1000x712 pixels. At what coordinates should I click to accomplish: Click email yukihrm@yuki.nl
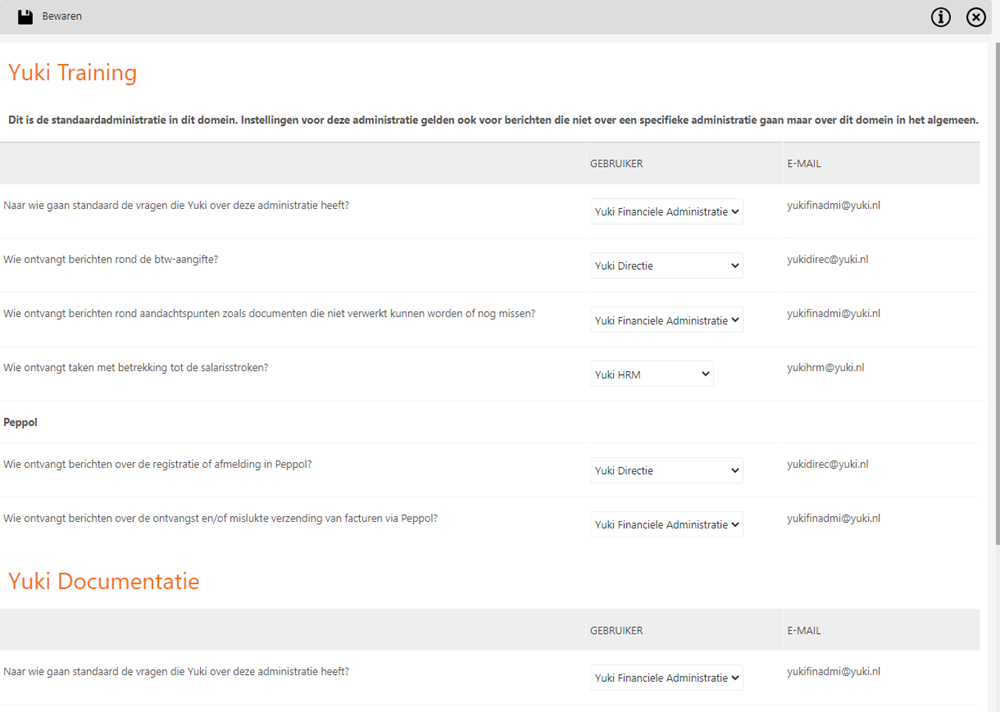pyautogui.click(x=825, y=367)
